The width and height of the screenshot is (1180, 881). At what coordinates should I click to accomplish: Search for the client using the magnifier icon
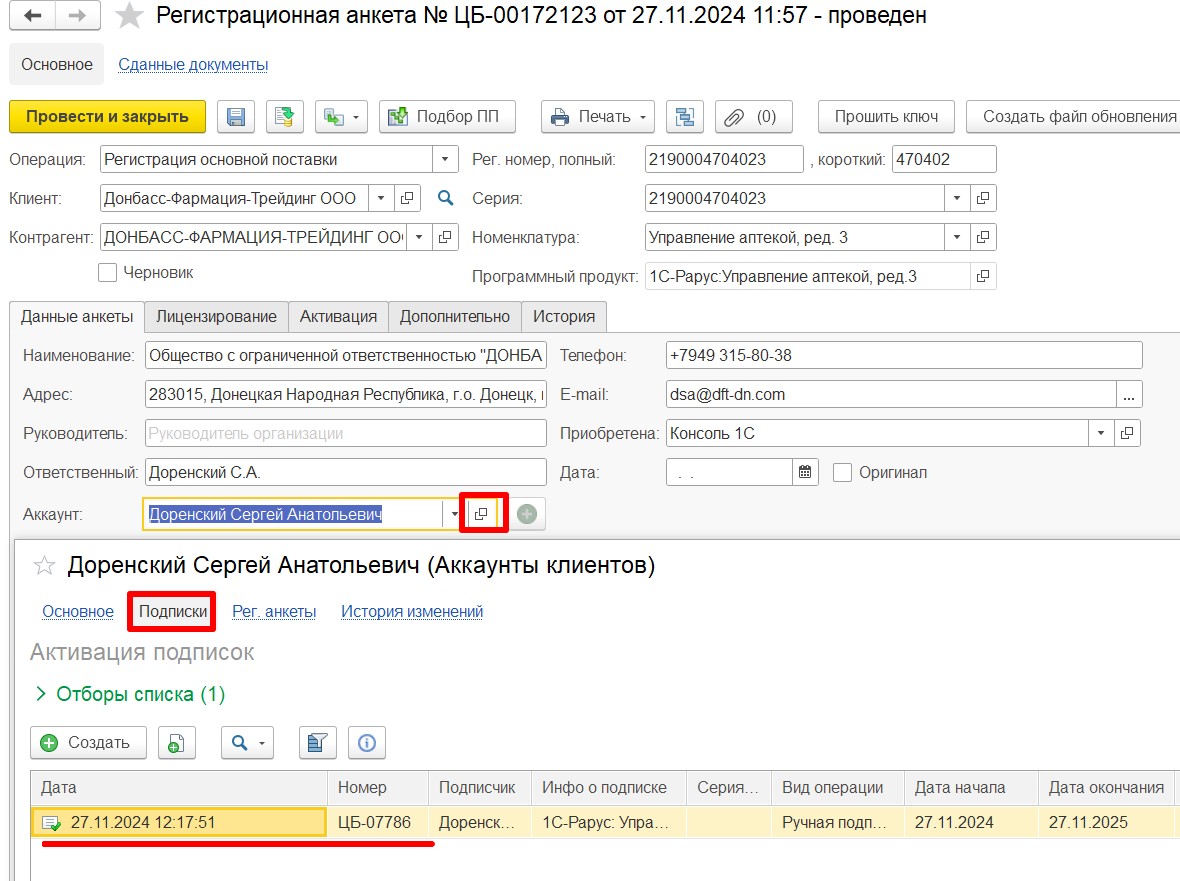coord(446,198)
